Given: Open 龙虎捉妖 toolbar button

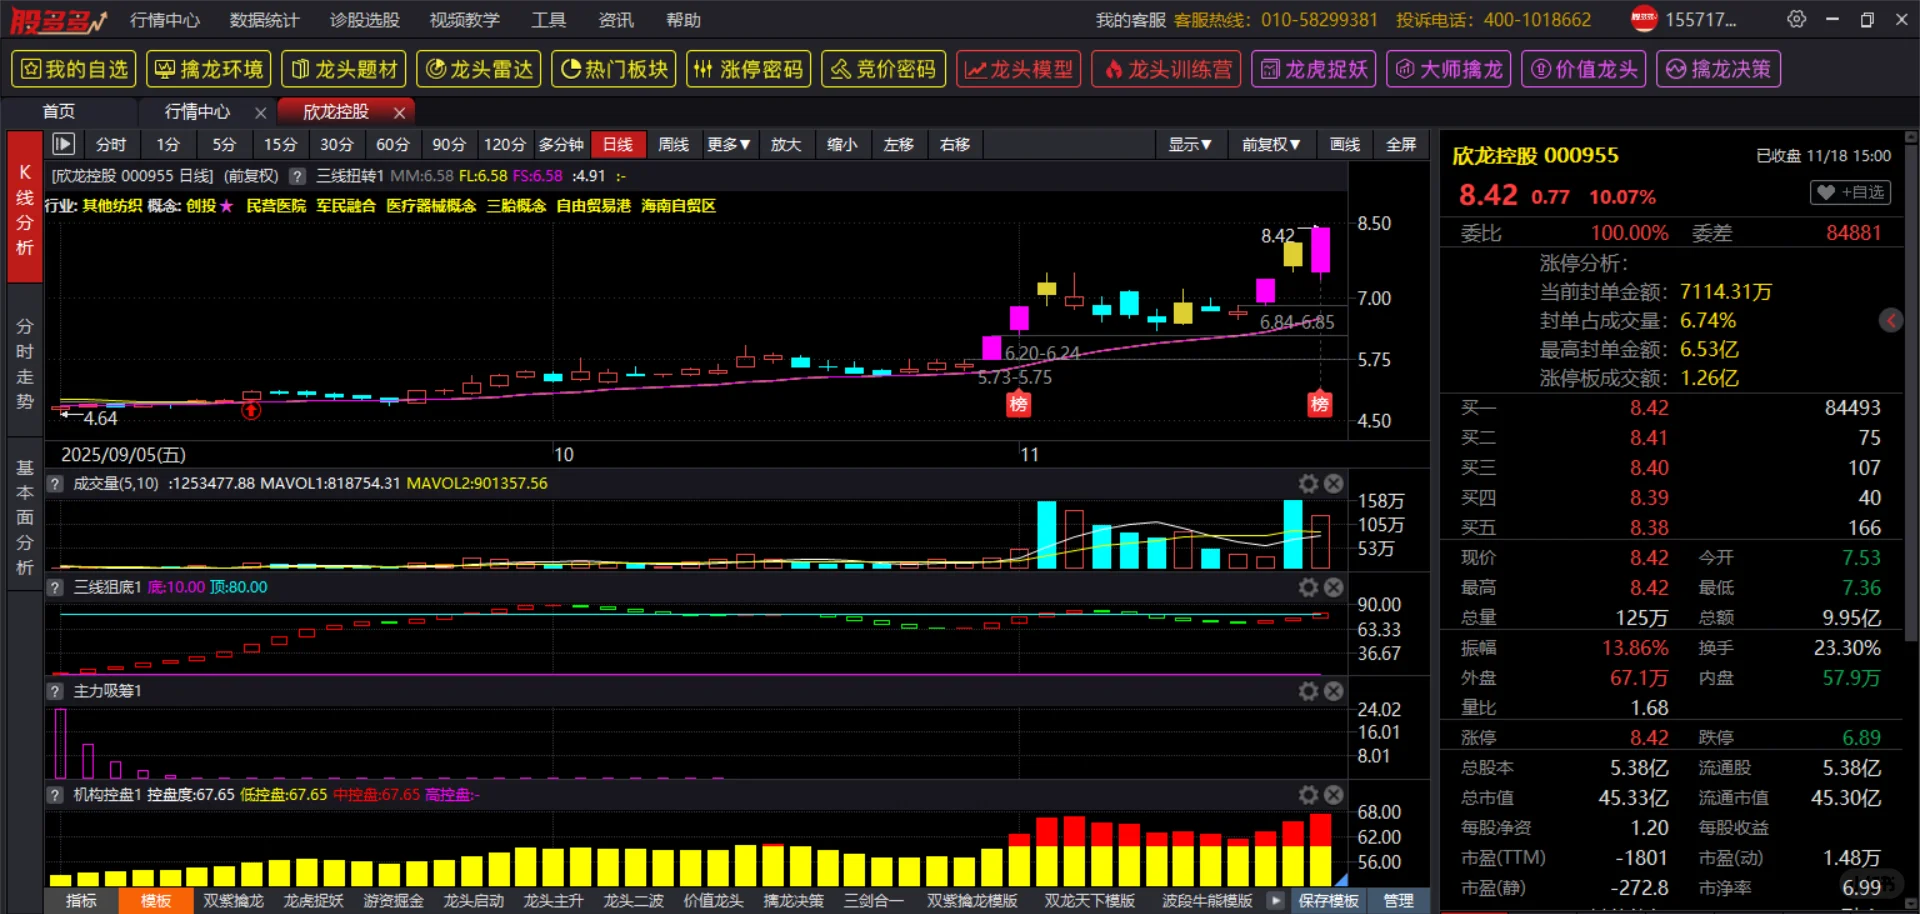Looking at the screenshot, I should coord(1314,69).
